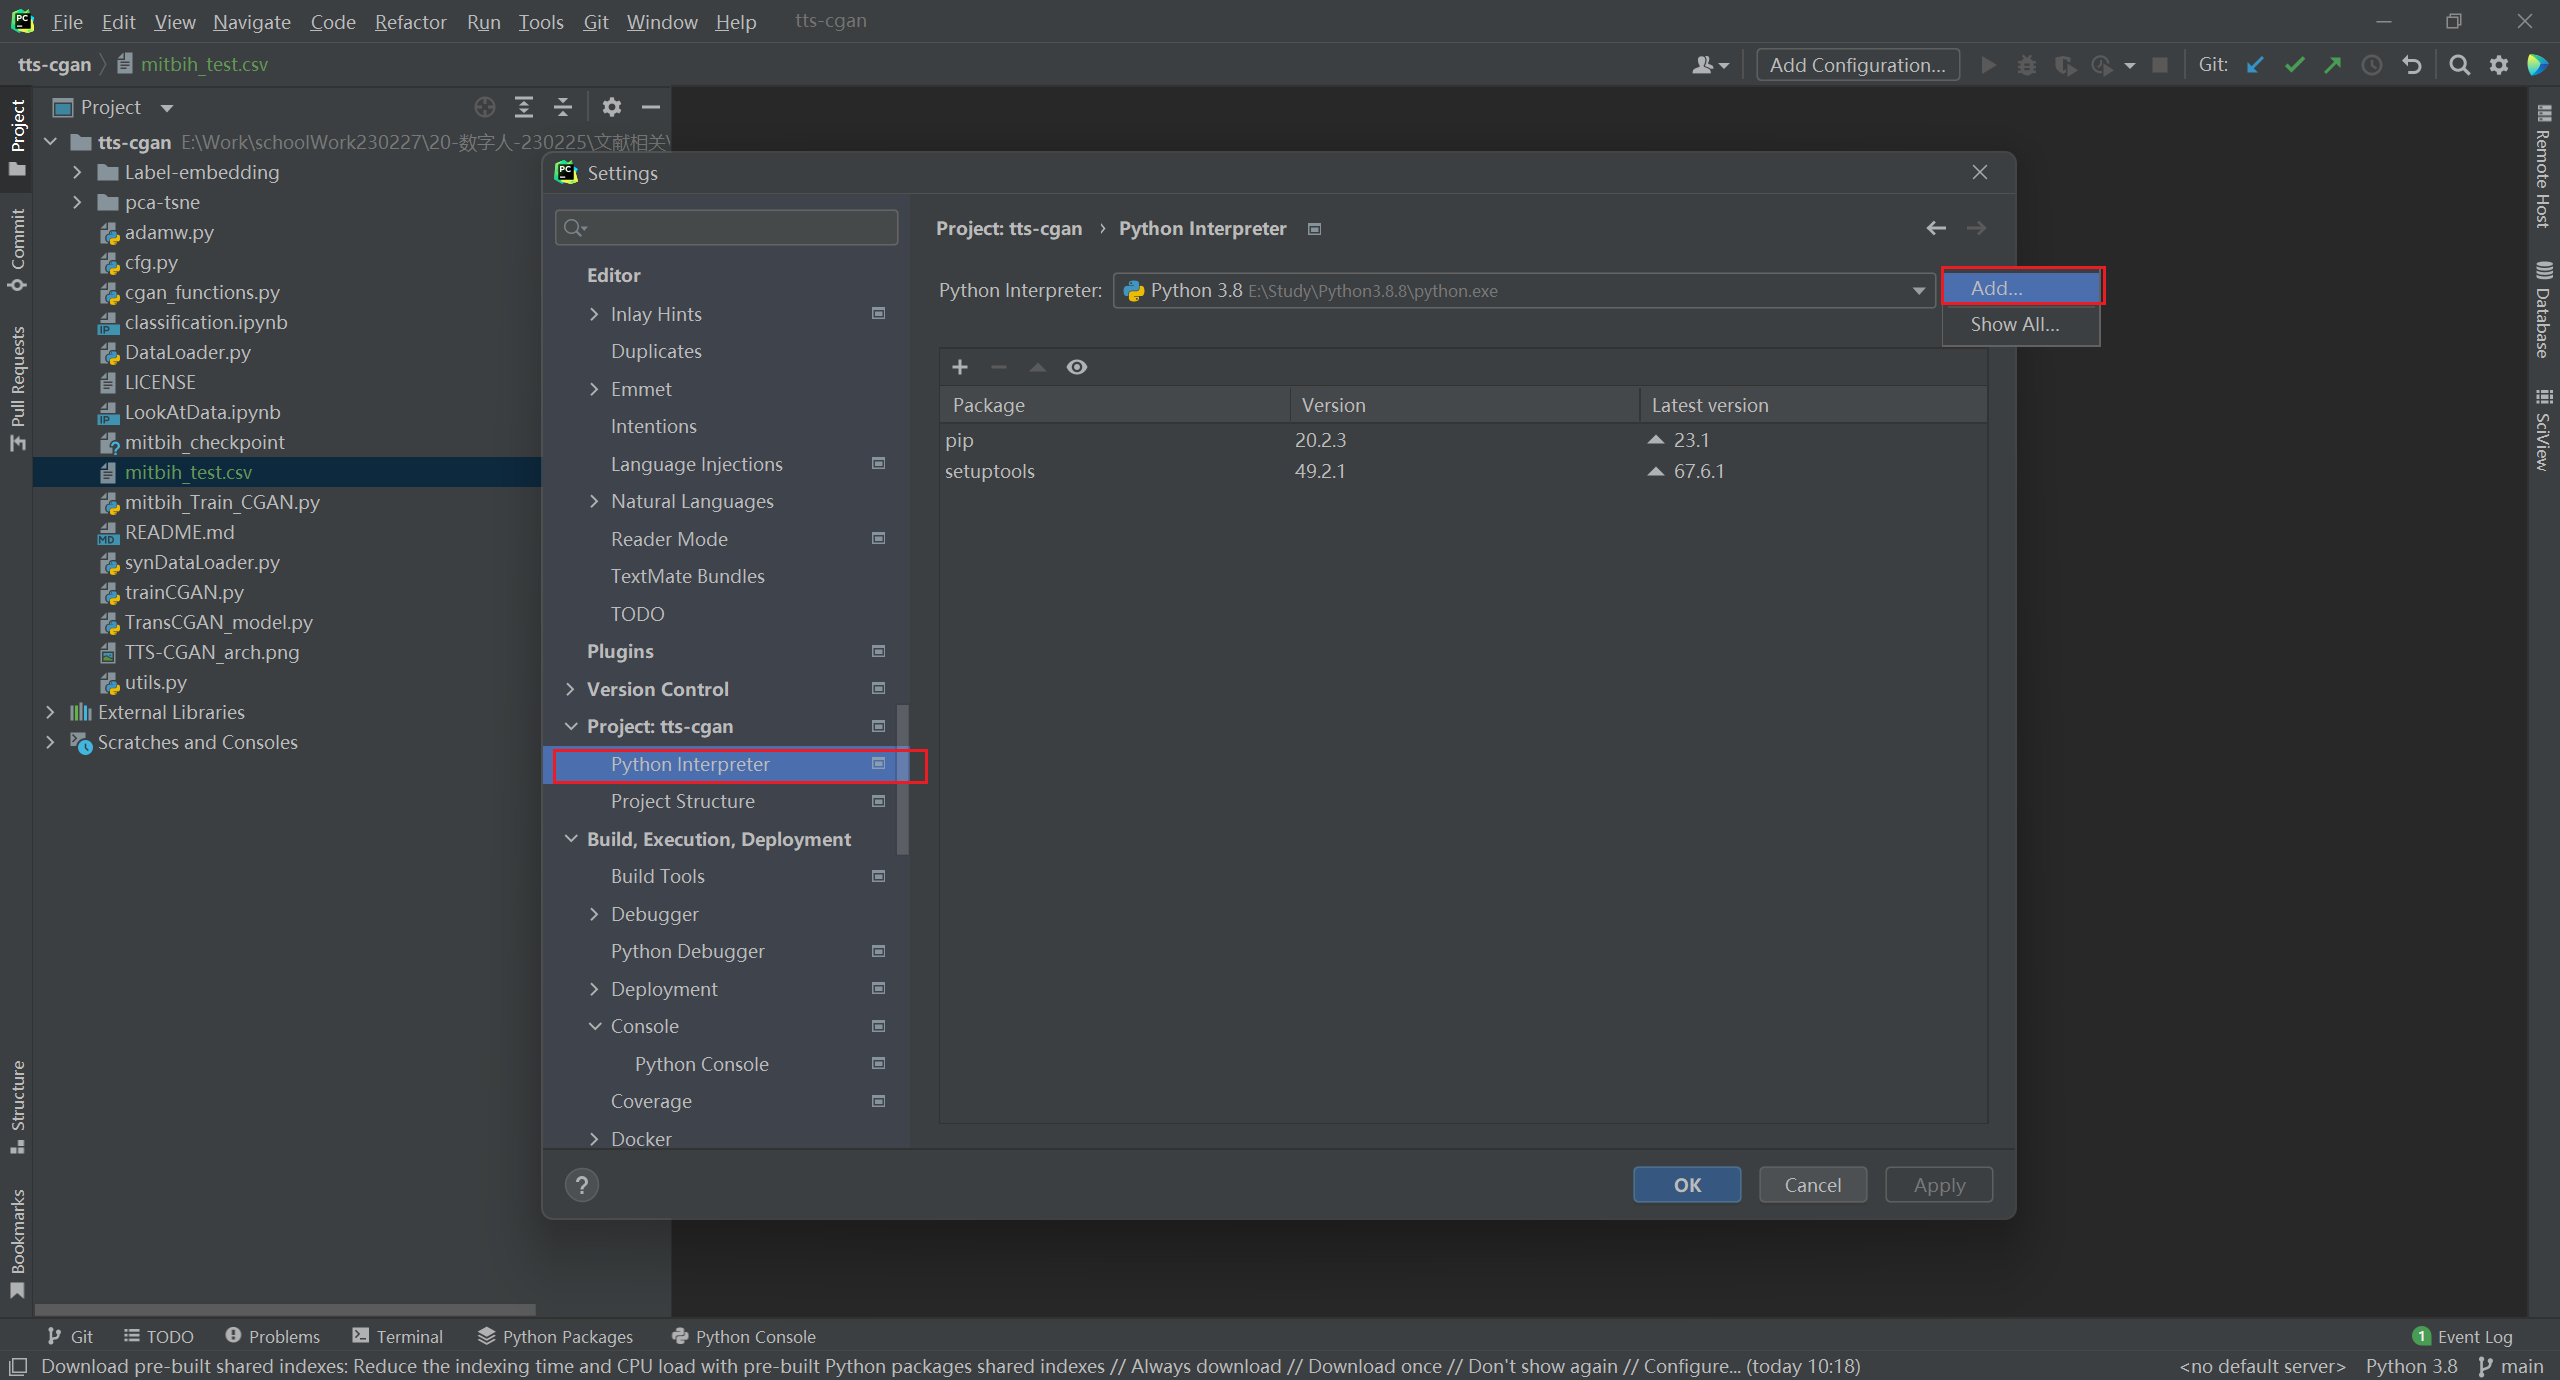The image size is (2560, 1380).
Task: Open the SciView side panel
Action: (2544, 429)
